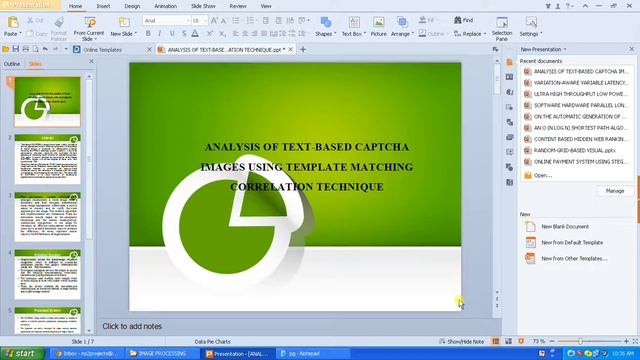Switch to the Outline panel tab
This screenshot has height=360, width=640.
click(x=12, y=64)
